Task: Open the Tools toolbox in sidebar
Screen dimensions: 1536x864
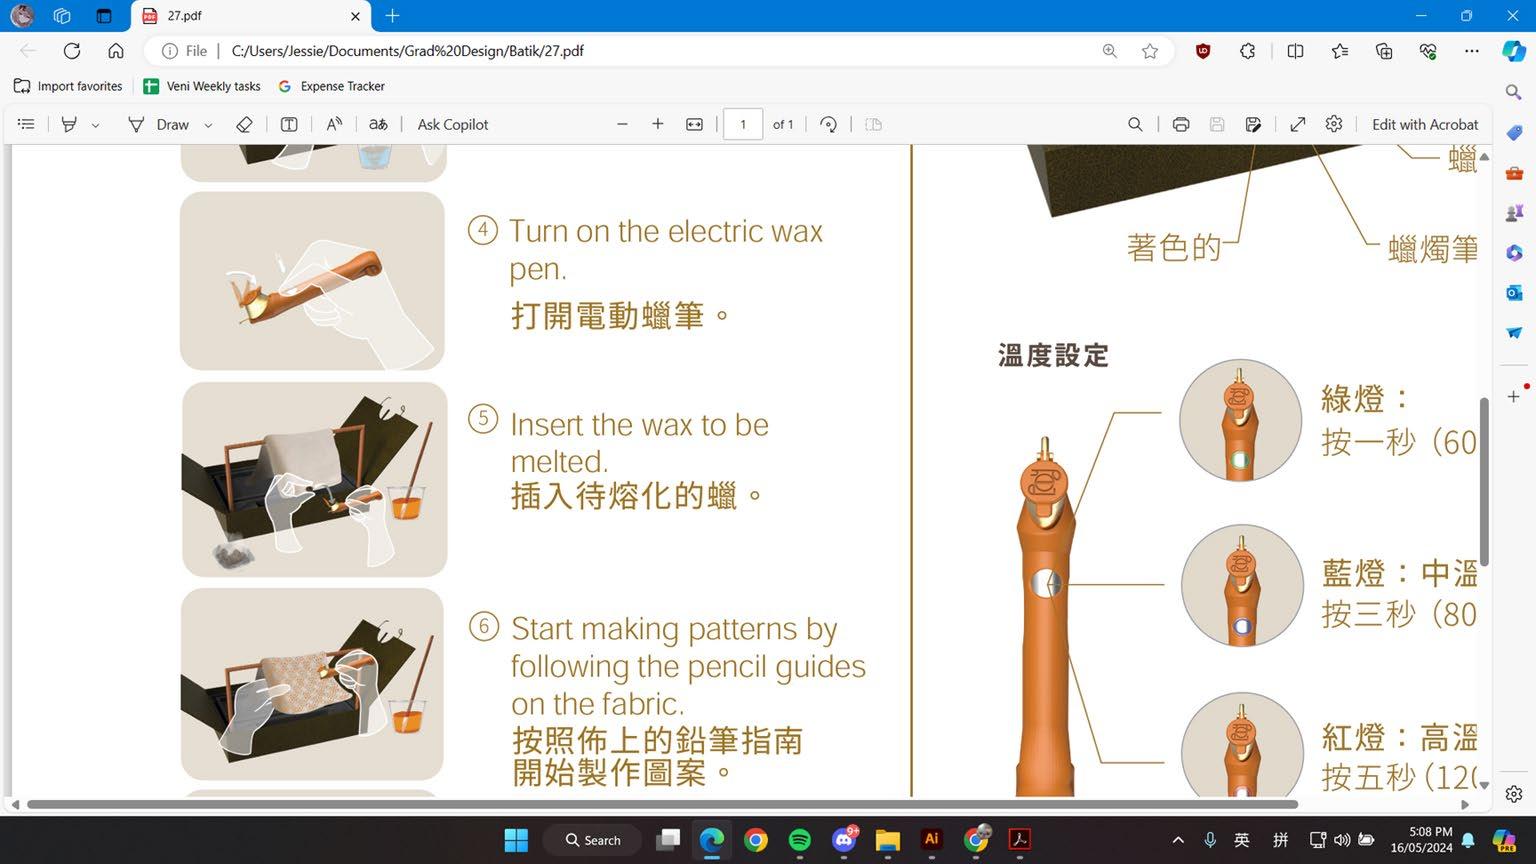Action: (1514, 173)
